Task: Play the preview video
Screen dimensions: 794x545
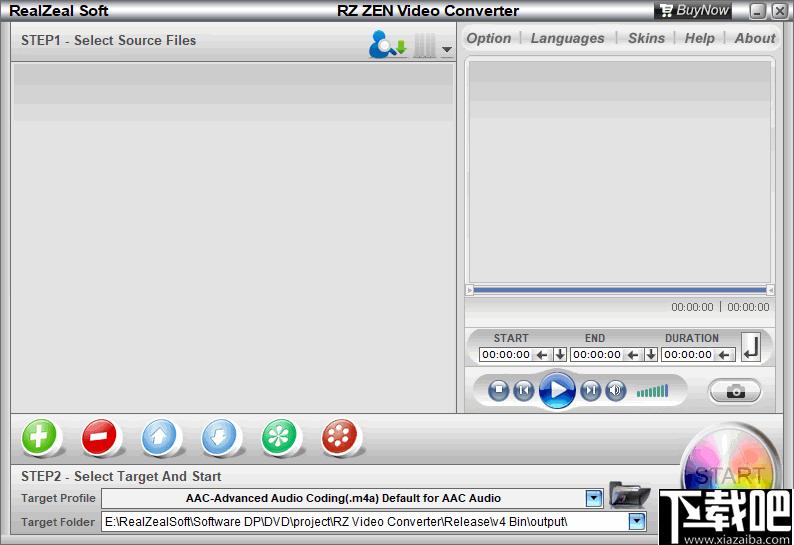Action: tap(557, 390)
